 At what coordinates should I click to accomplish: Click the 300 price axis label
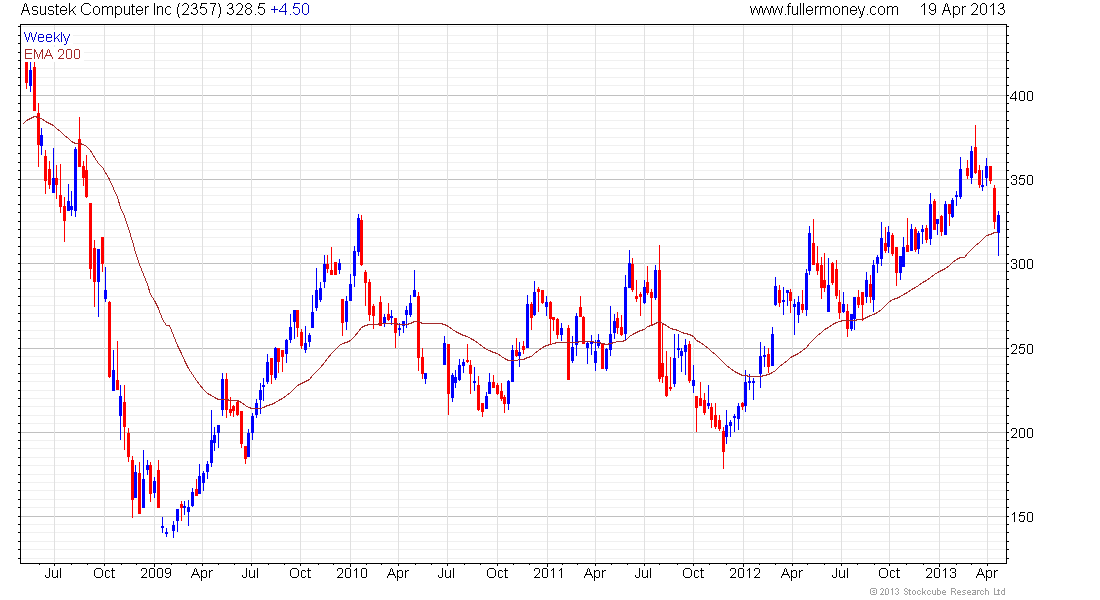[1021, 264]
